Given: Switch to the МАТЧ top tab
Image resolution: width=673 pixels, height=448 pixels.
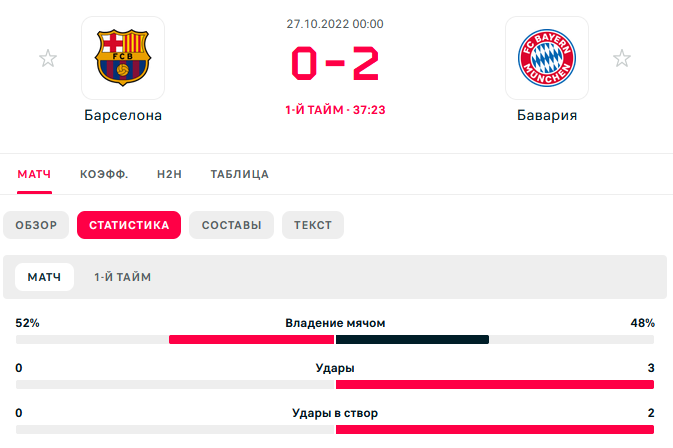Looking at the screenshot, I should point(34,174).
